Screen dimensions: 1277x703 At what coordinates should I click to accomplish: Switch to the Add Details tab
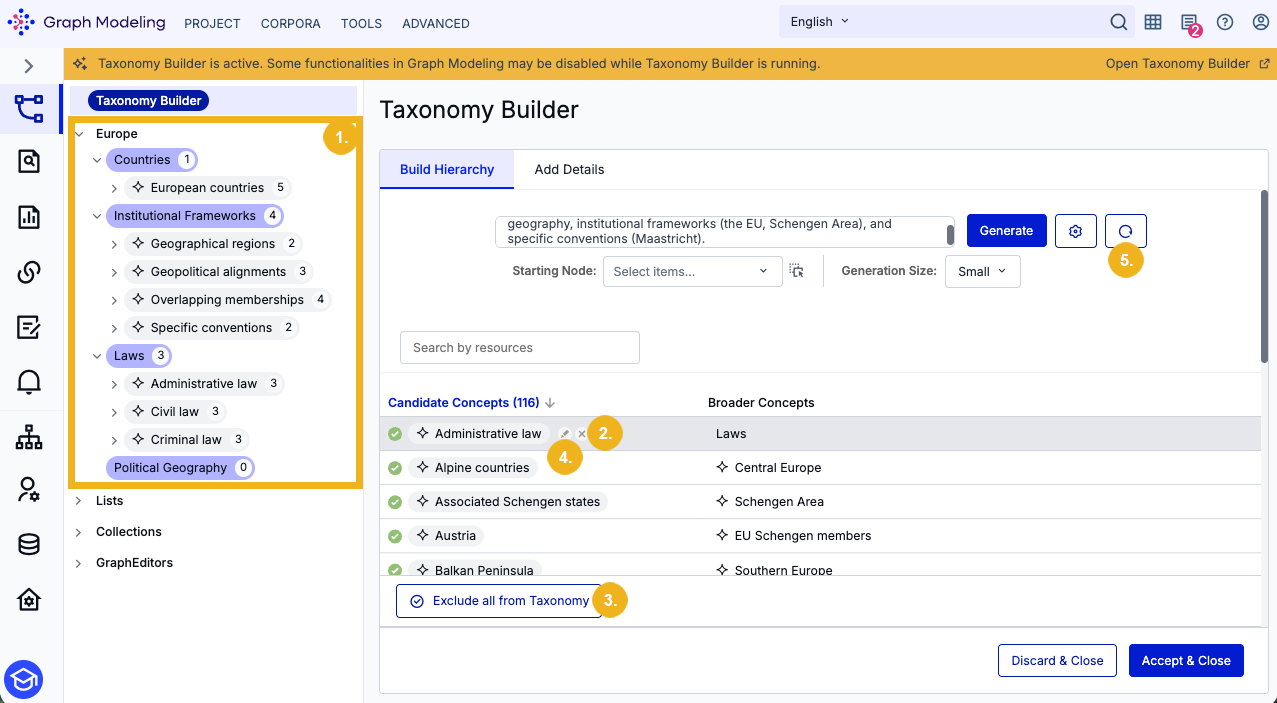pyautogui.click(x=569, y=169)
